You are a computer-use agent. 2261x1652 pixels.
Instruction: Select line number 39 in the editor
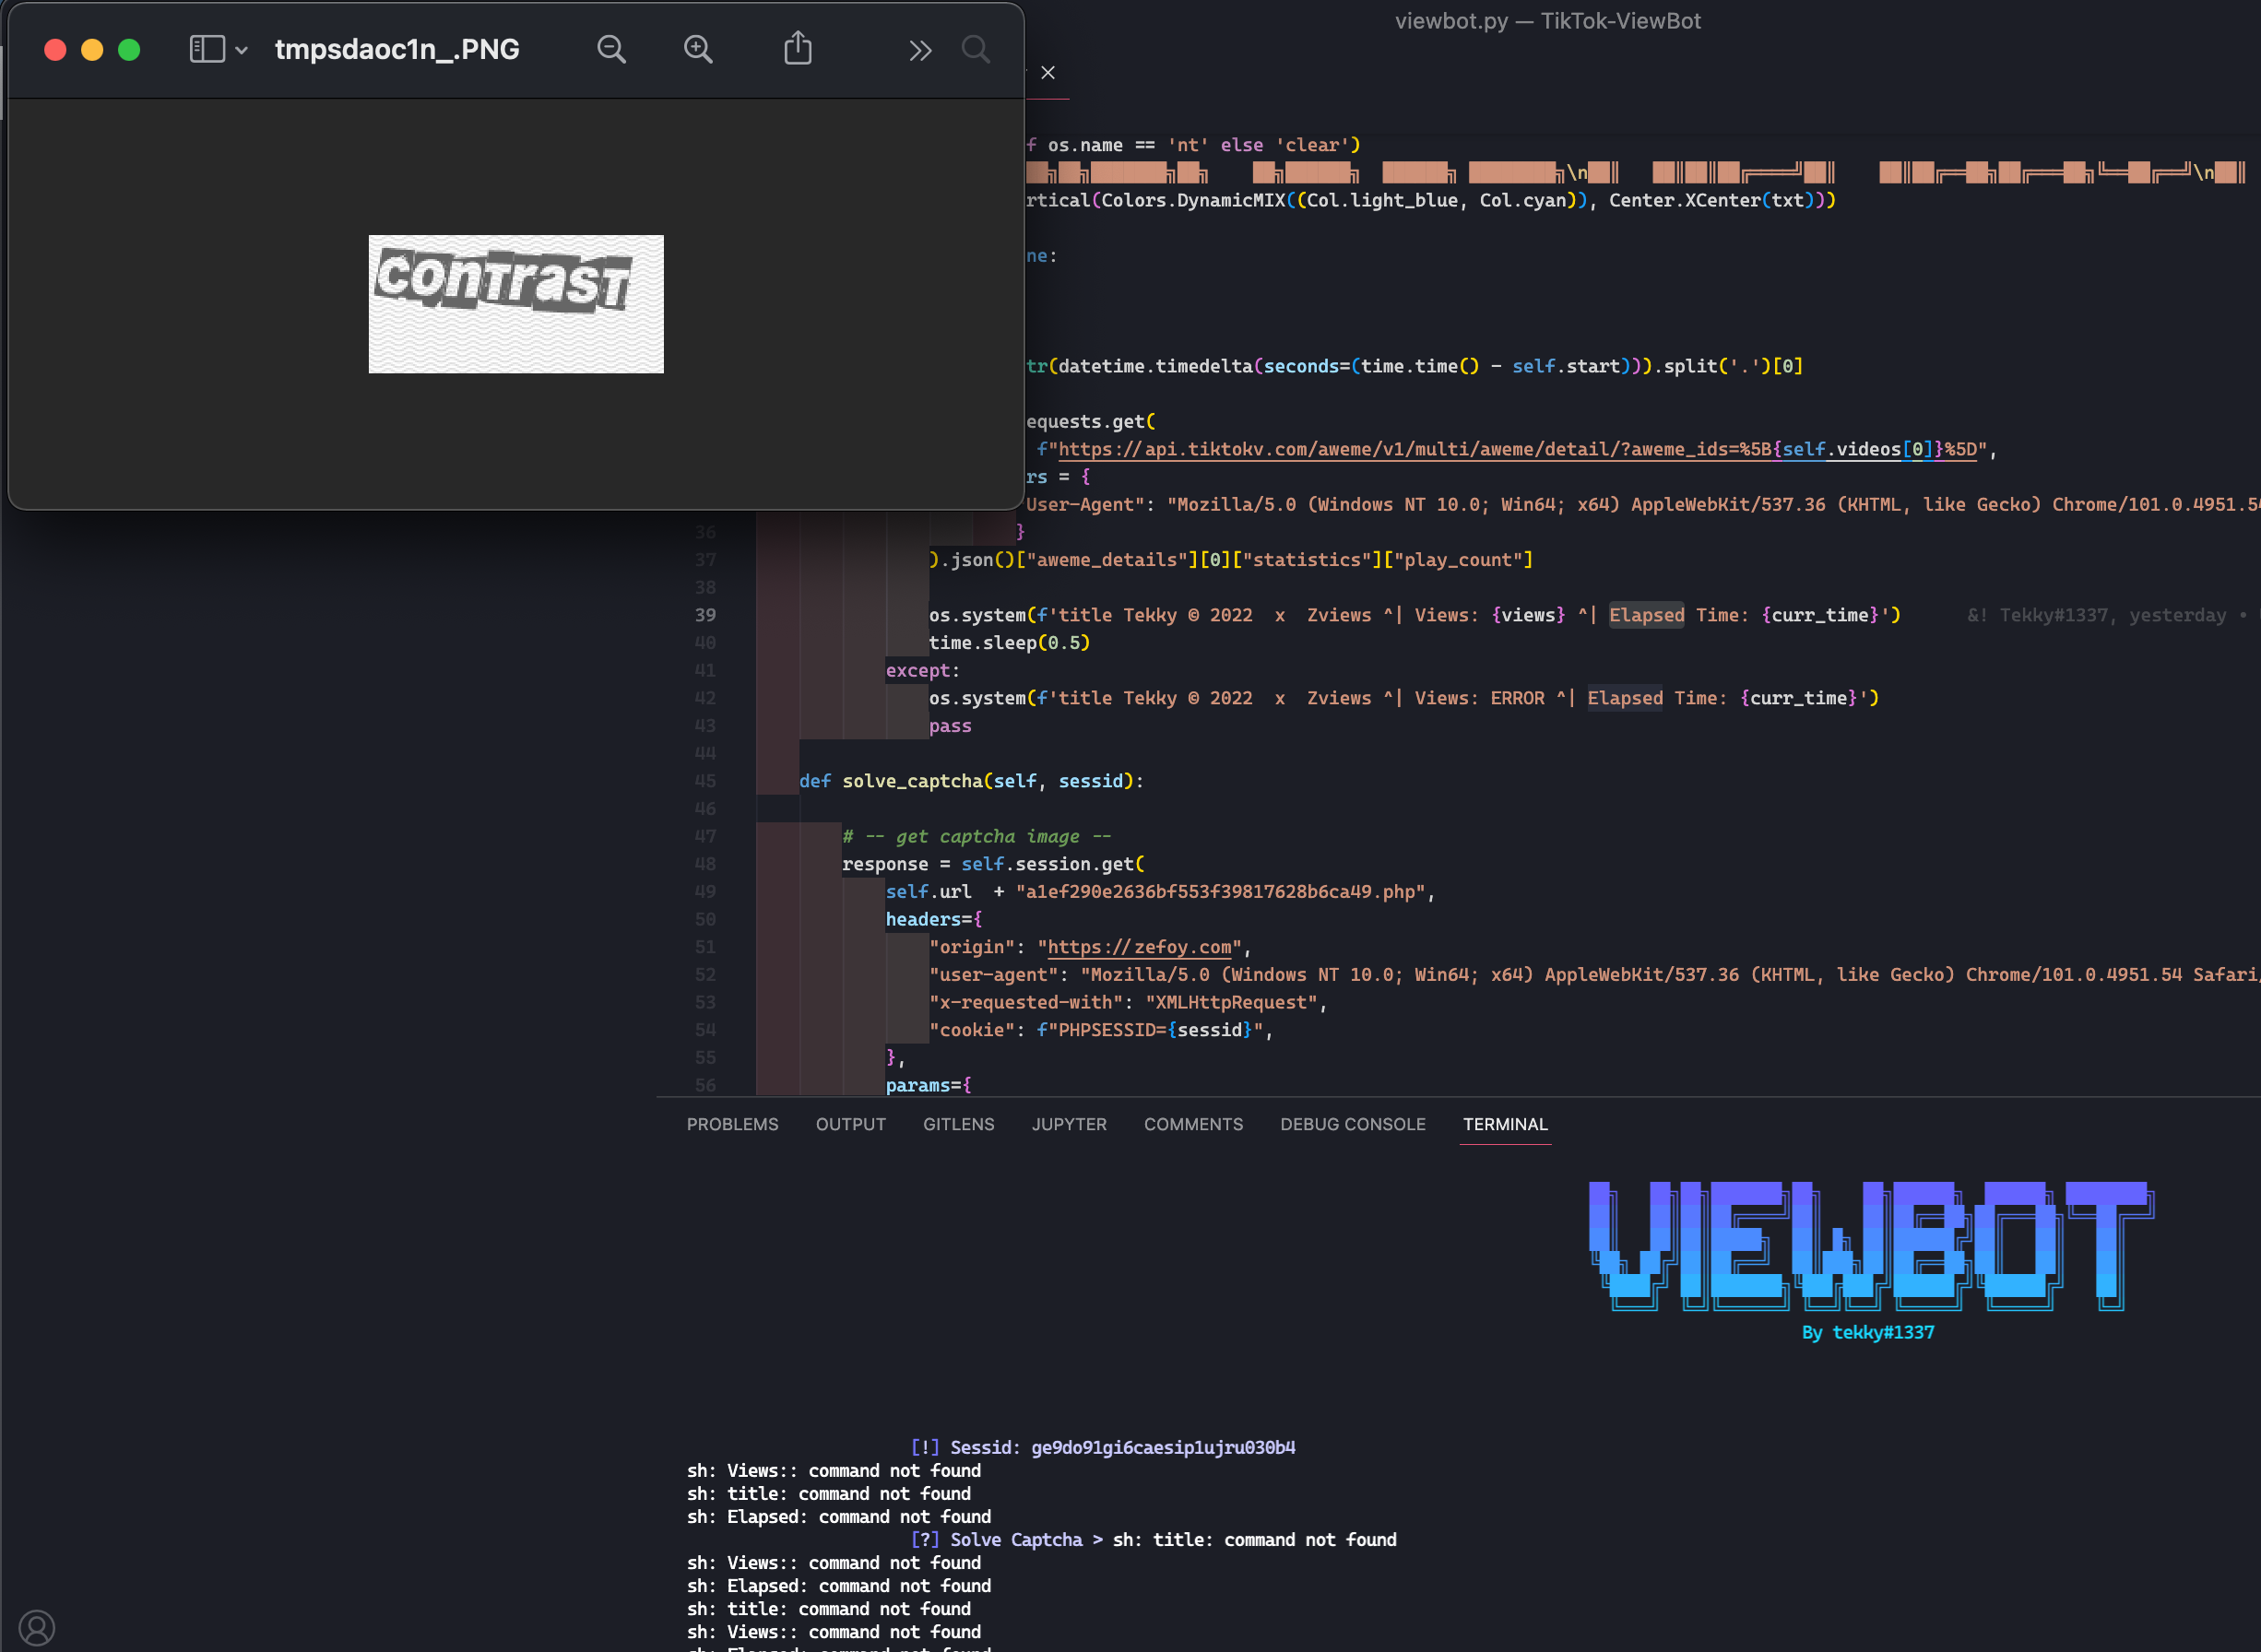coord(706,614)
